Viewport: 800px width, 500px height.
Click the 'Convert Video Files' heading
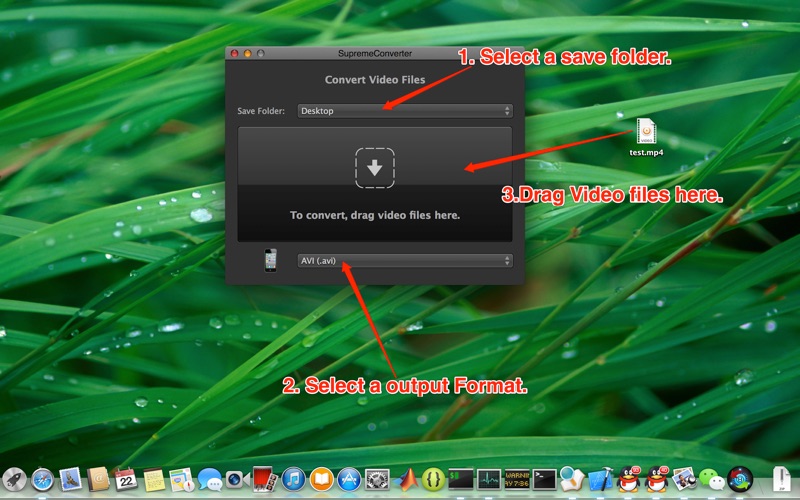[x=375, y=80]
